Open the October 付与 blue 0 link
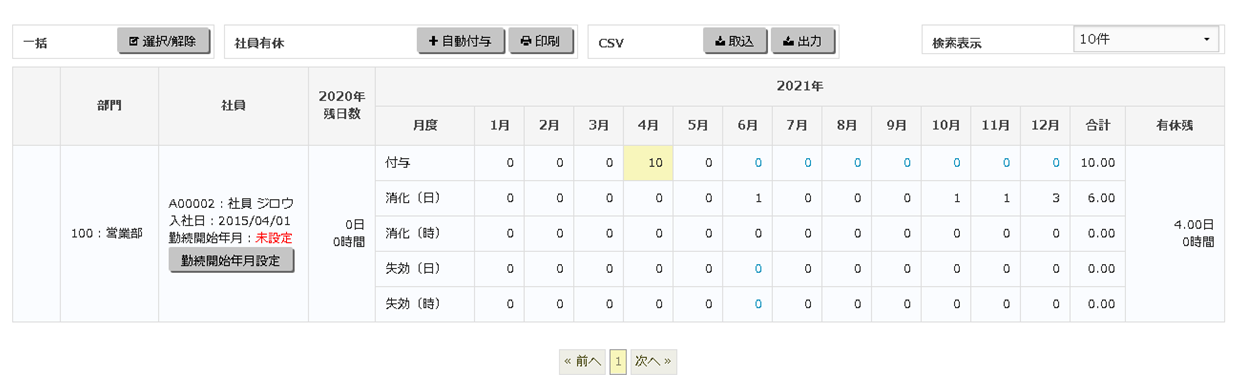The image size is (1234, 375). (957, 163)
